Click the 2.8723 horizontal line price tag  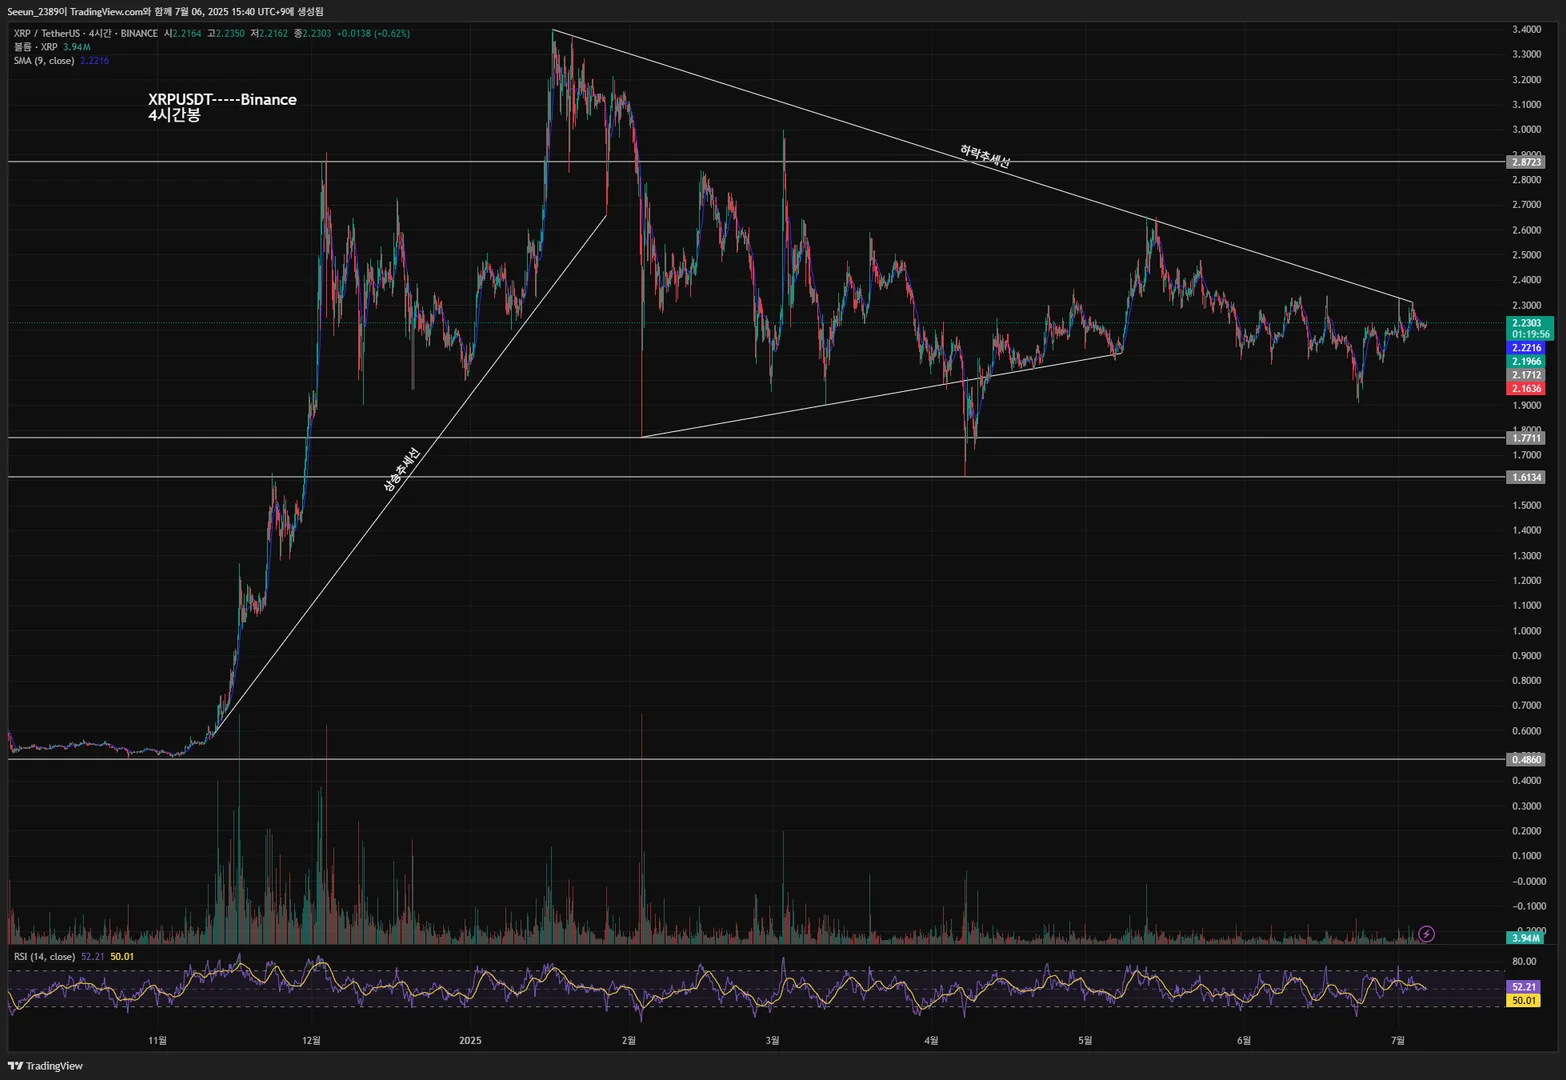(x=1526, y=162)
